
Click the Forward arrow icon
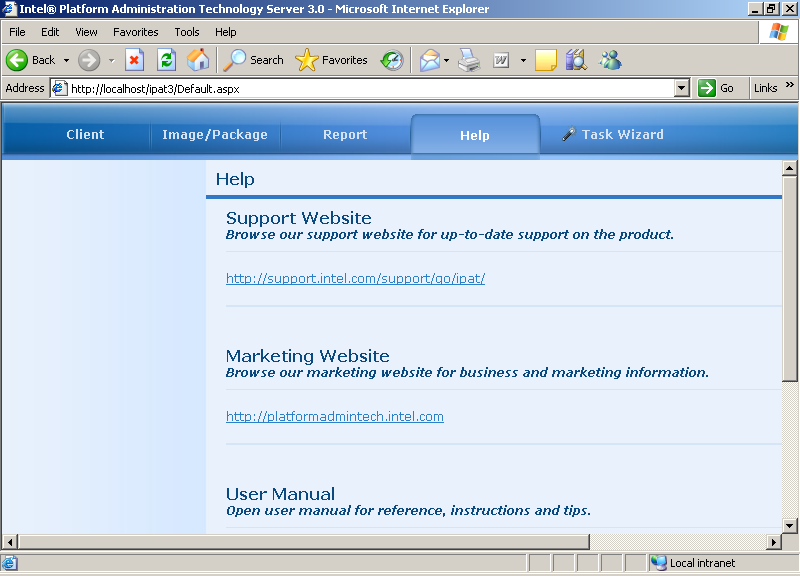pyautogui.click(x=89, y=60)
